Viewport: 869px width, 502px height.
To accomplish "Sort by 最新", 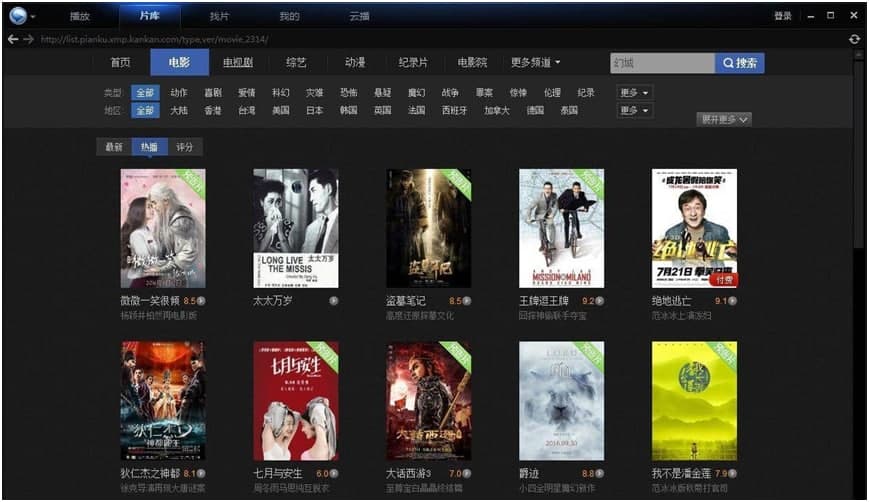I will tap(114, 147).
